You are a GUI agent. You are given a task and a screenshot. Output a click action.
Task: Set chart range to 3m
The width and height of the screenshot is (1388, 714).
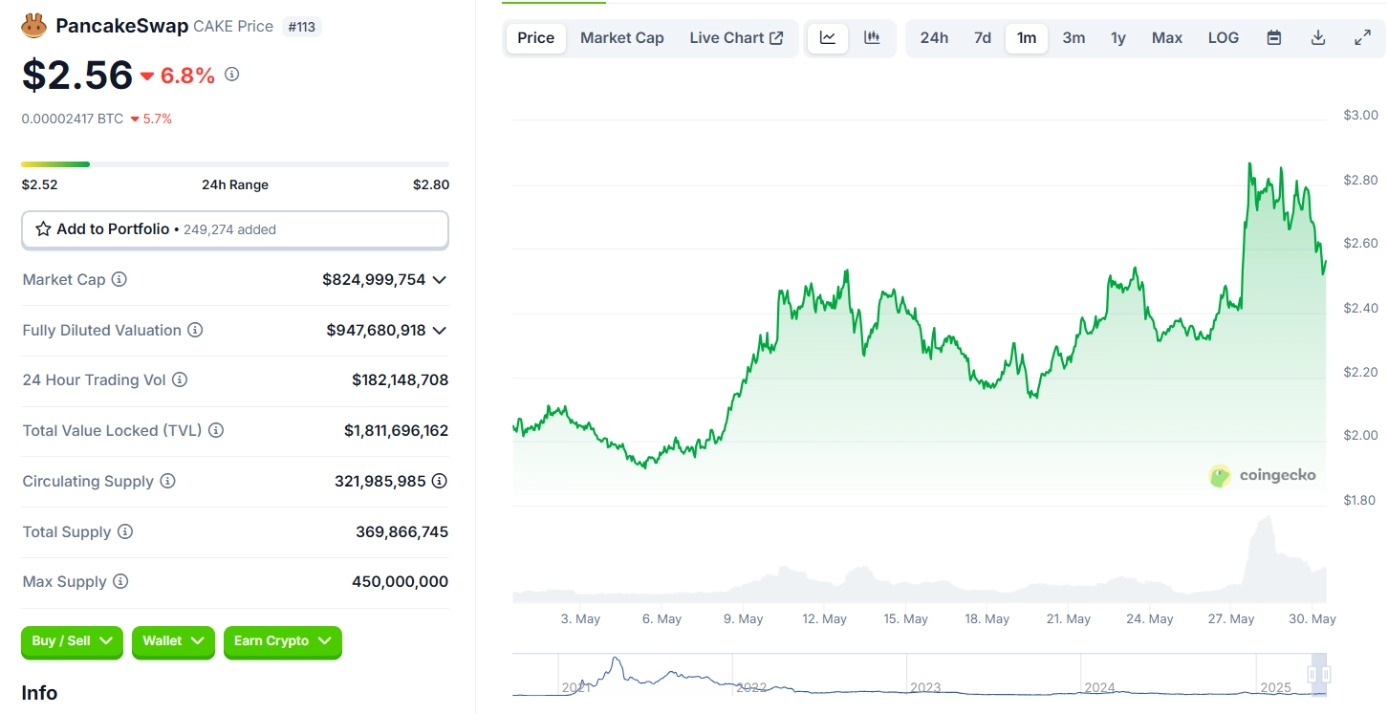(1074, 38)
